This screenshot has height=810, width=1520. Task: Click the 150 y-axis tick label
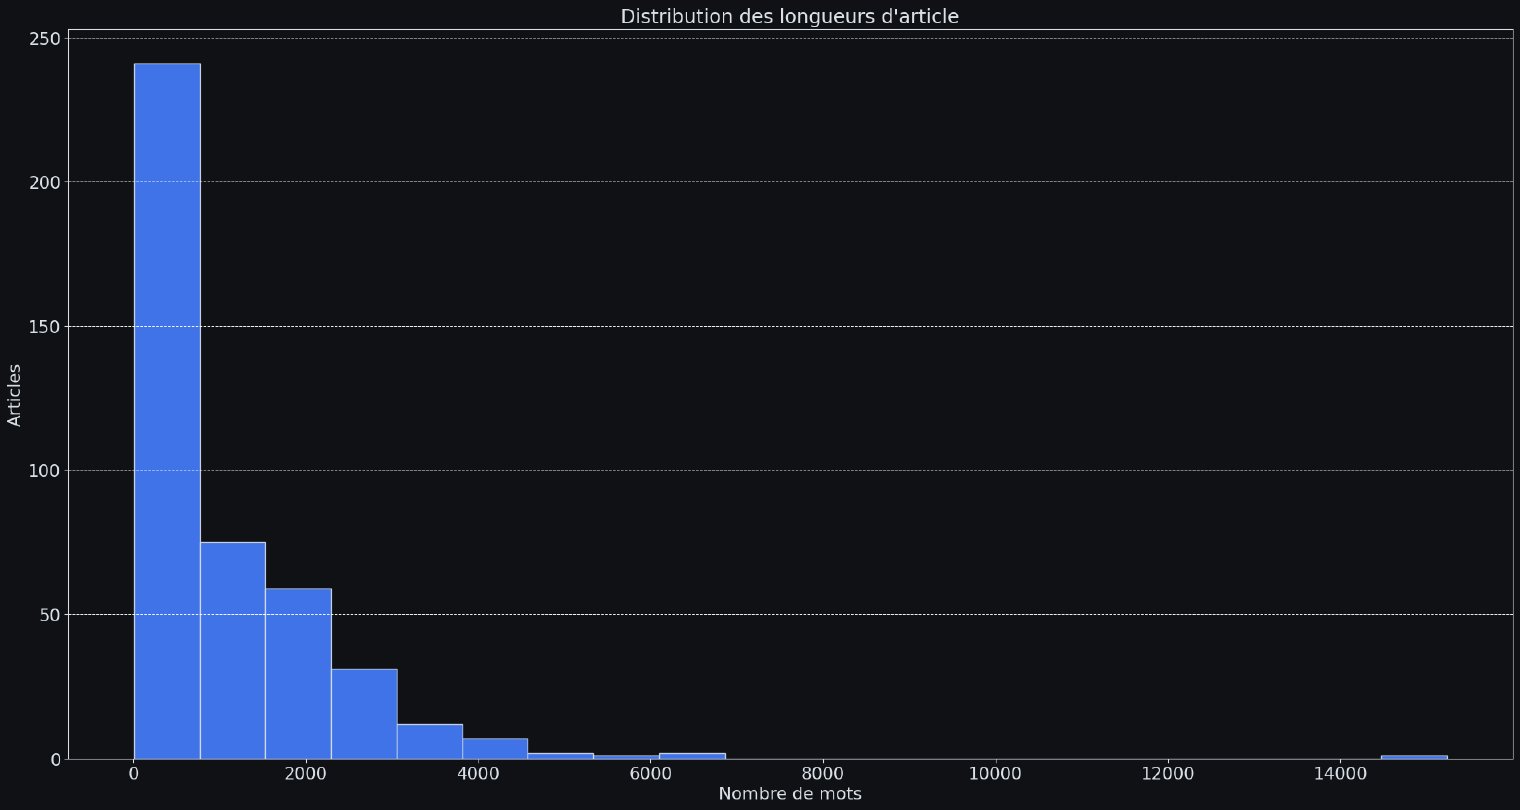pos(45,326)
